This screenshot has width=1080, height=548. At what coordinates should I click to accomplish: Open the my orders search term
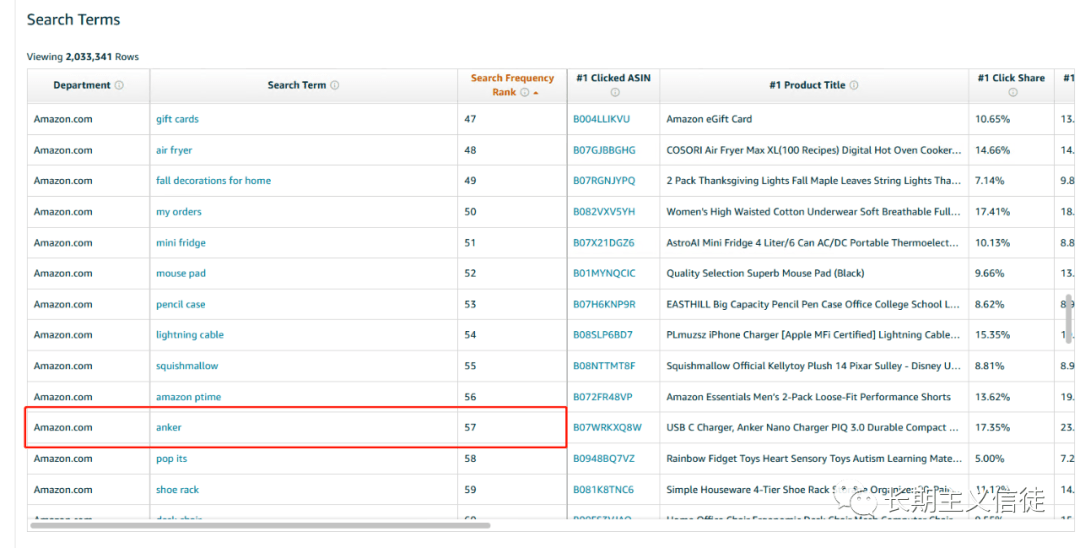click(178, 212)
